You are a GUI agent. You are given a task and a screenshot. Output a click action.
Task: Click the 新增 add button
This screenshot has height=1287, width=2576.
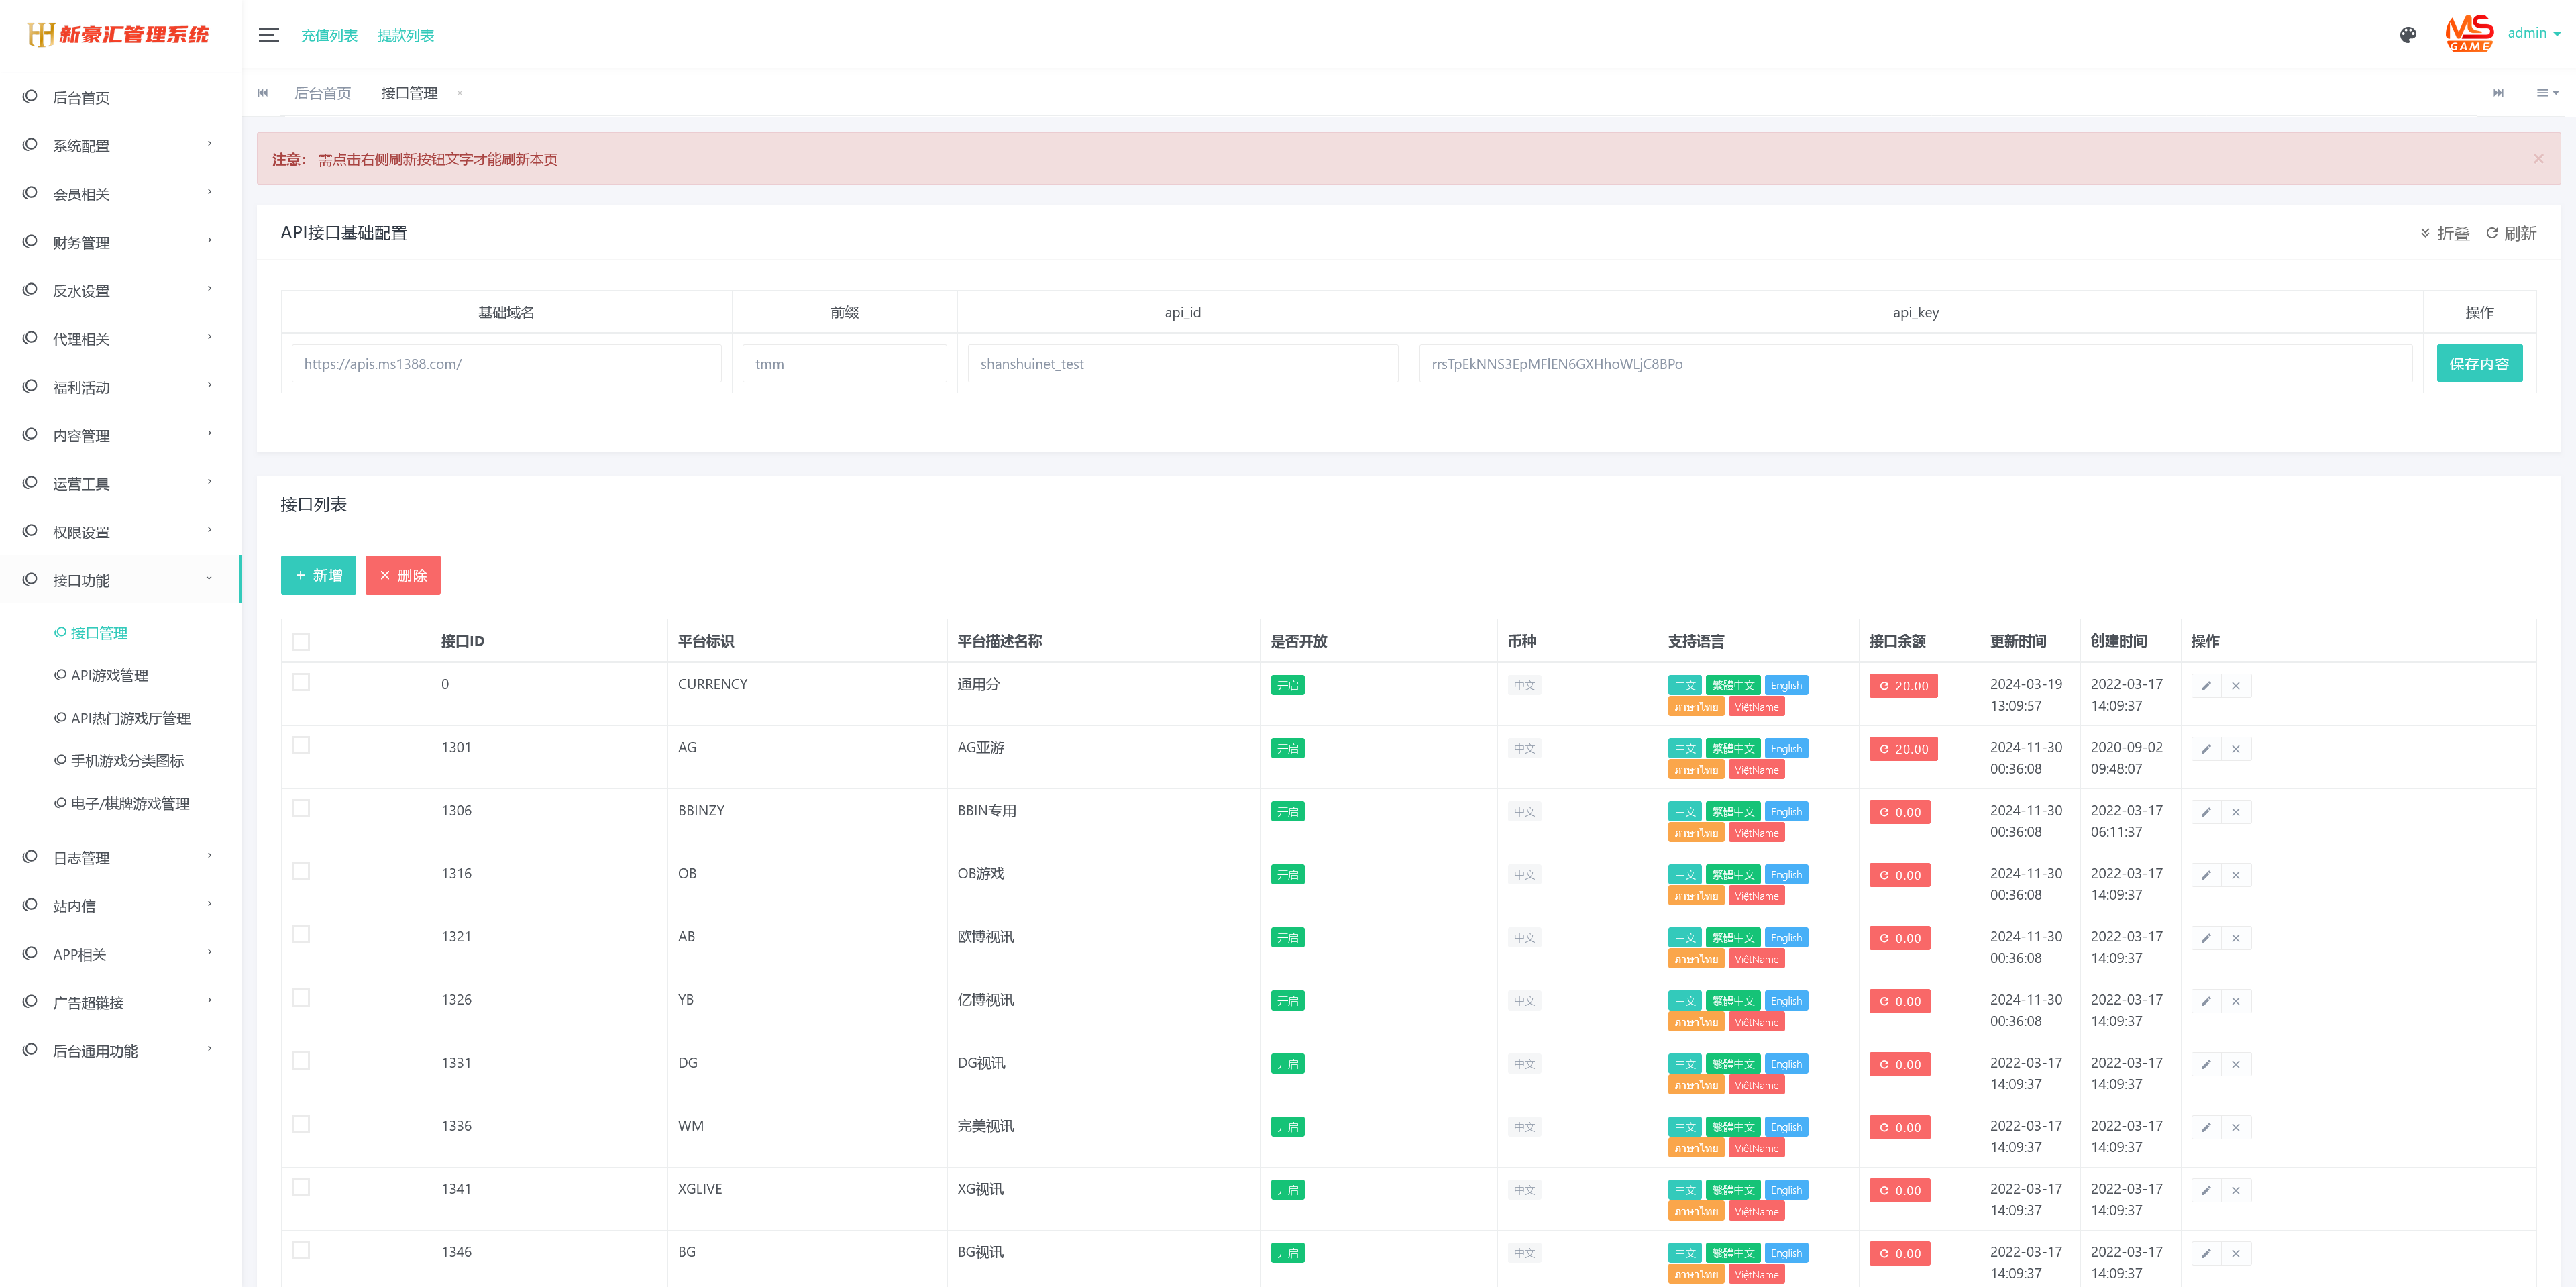click(318, 575)
